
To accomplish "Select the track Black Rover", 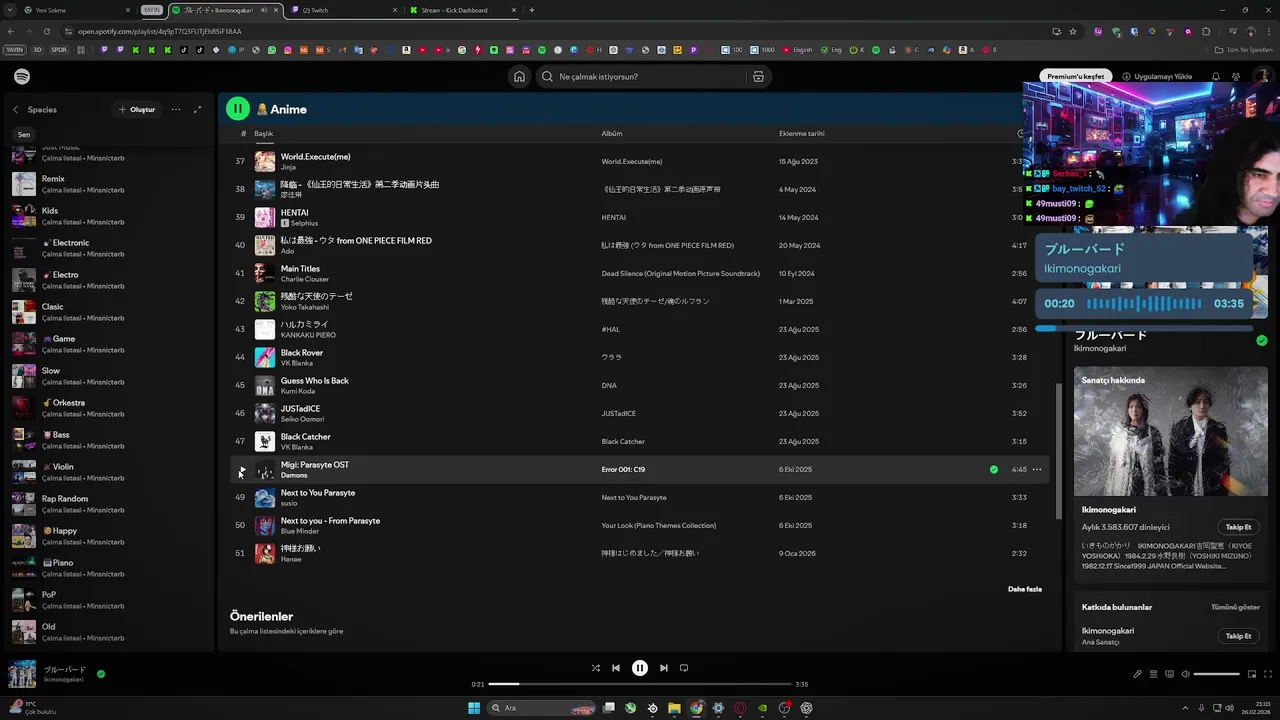I will coord(302,353).
